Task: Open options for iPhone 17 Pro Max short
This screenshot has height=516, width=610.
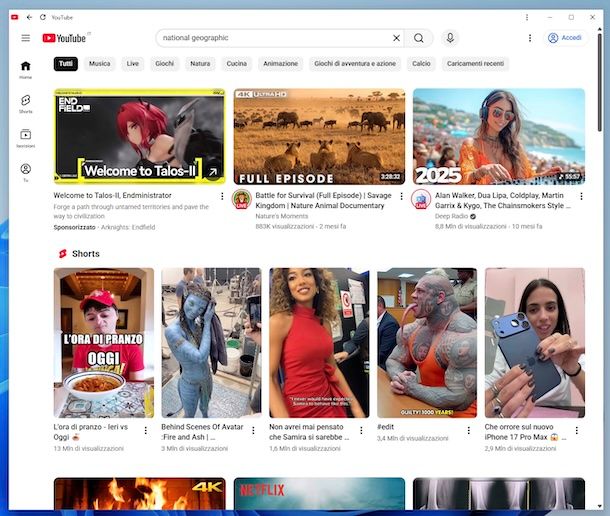Action: (577, 430)
